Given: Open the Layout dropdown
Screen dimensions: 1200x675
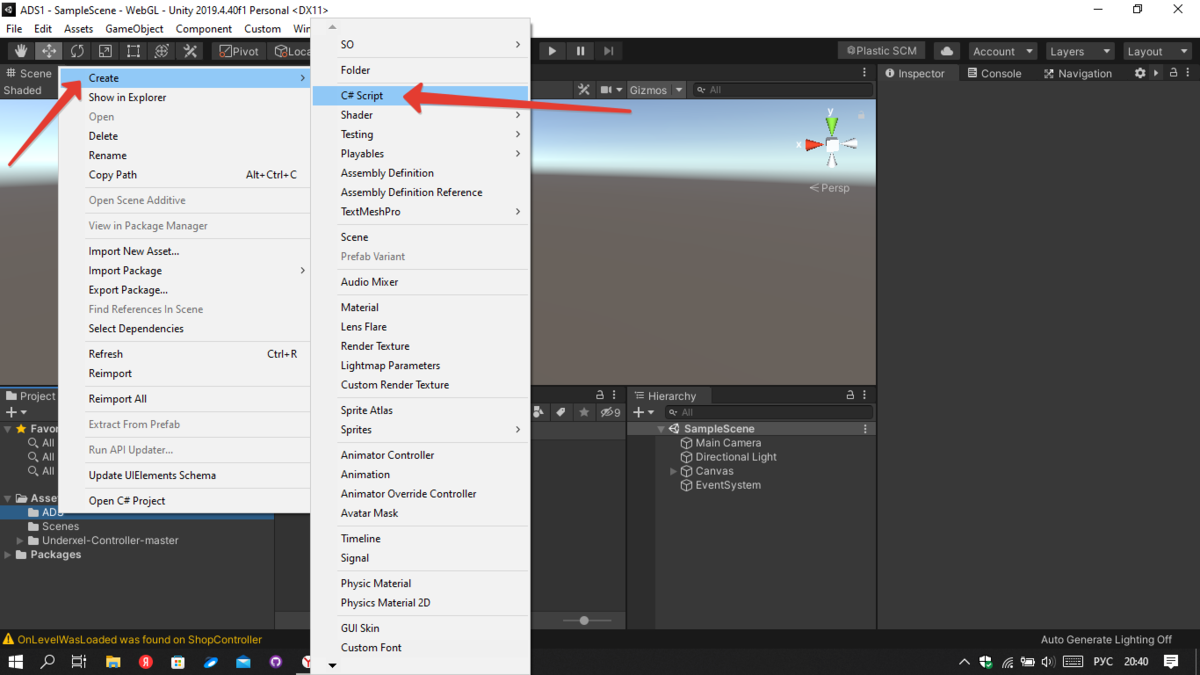Looking at the screenshot, I should click(x=1157, y=51).
